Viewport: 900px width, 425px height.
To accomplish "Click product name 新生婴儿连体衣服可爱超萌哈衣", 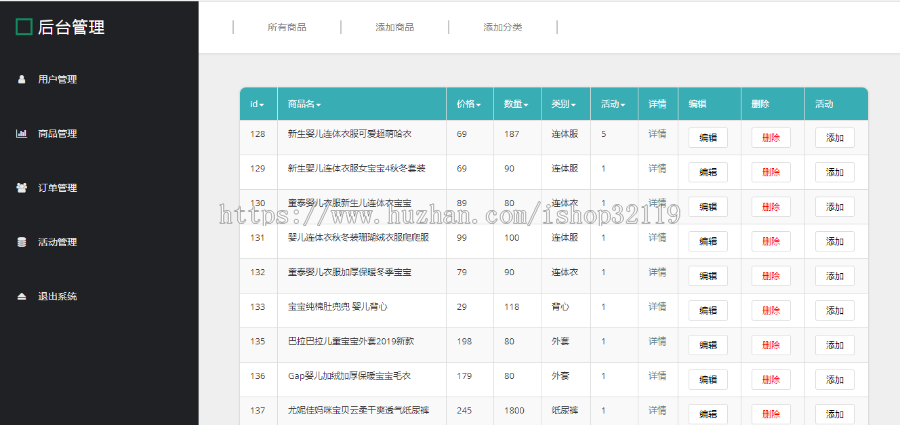I will [x=350, y=134].
